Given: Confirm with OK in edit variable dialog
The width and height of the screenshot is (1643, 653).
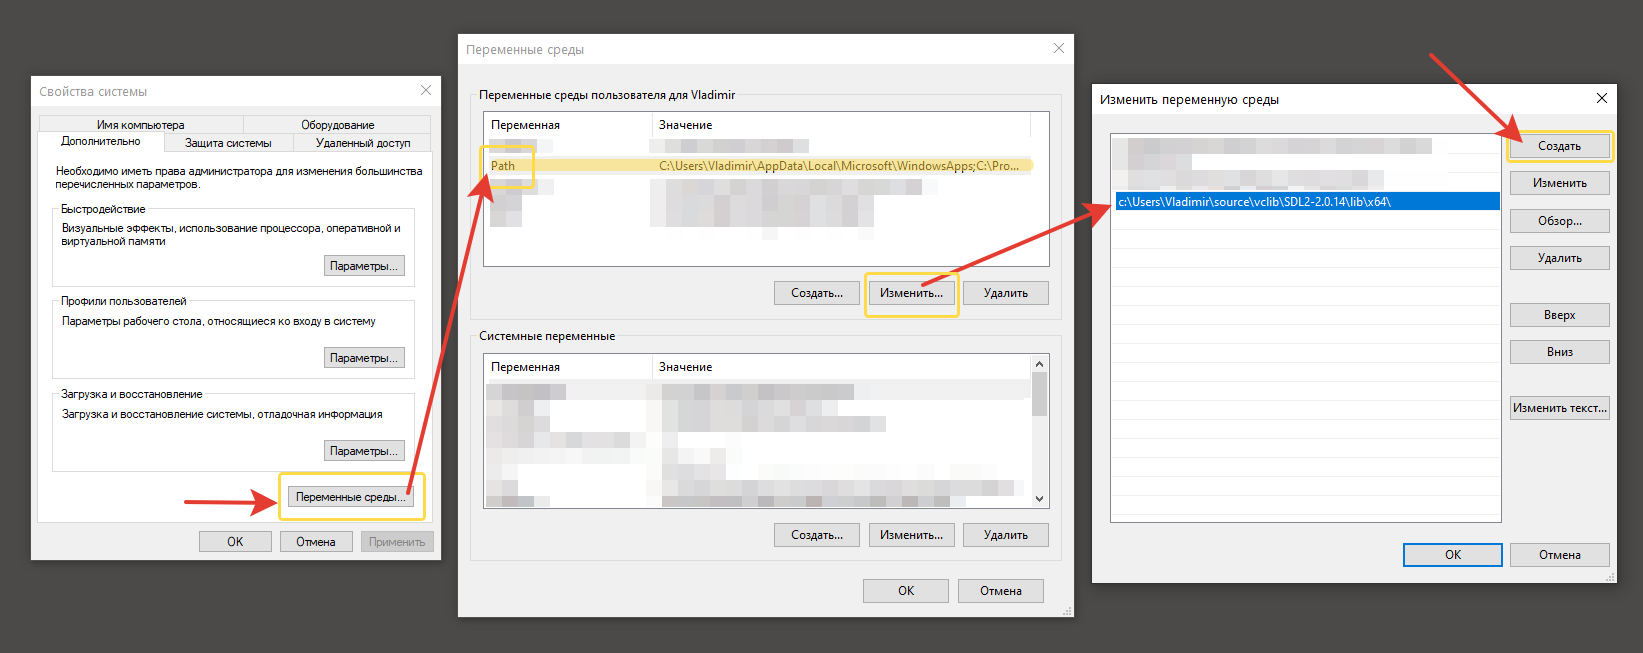Looking at the screenshot, I should [1453, 555].
